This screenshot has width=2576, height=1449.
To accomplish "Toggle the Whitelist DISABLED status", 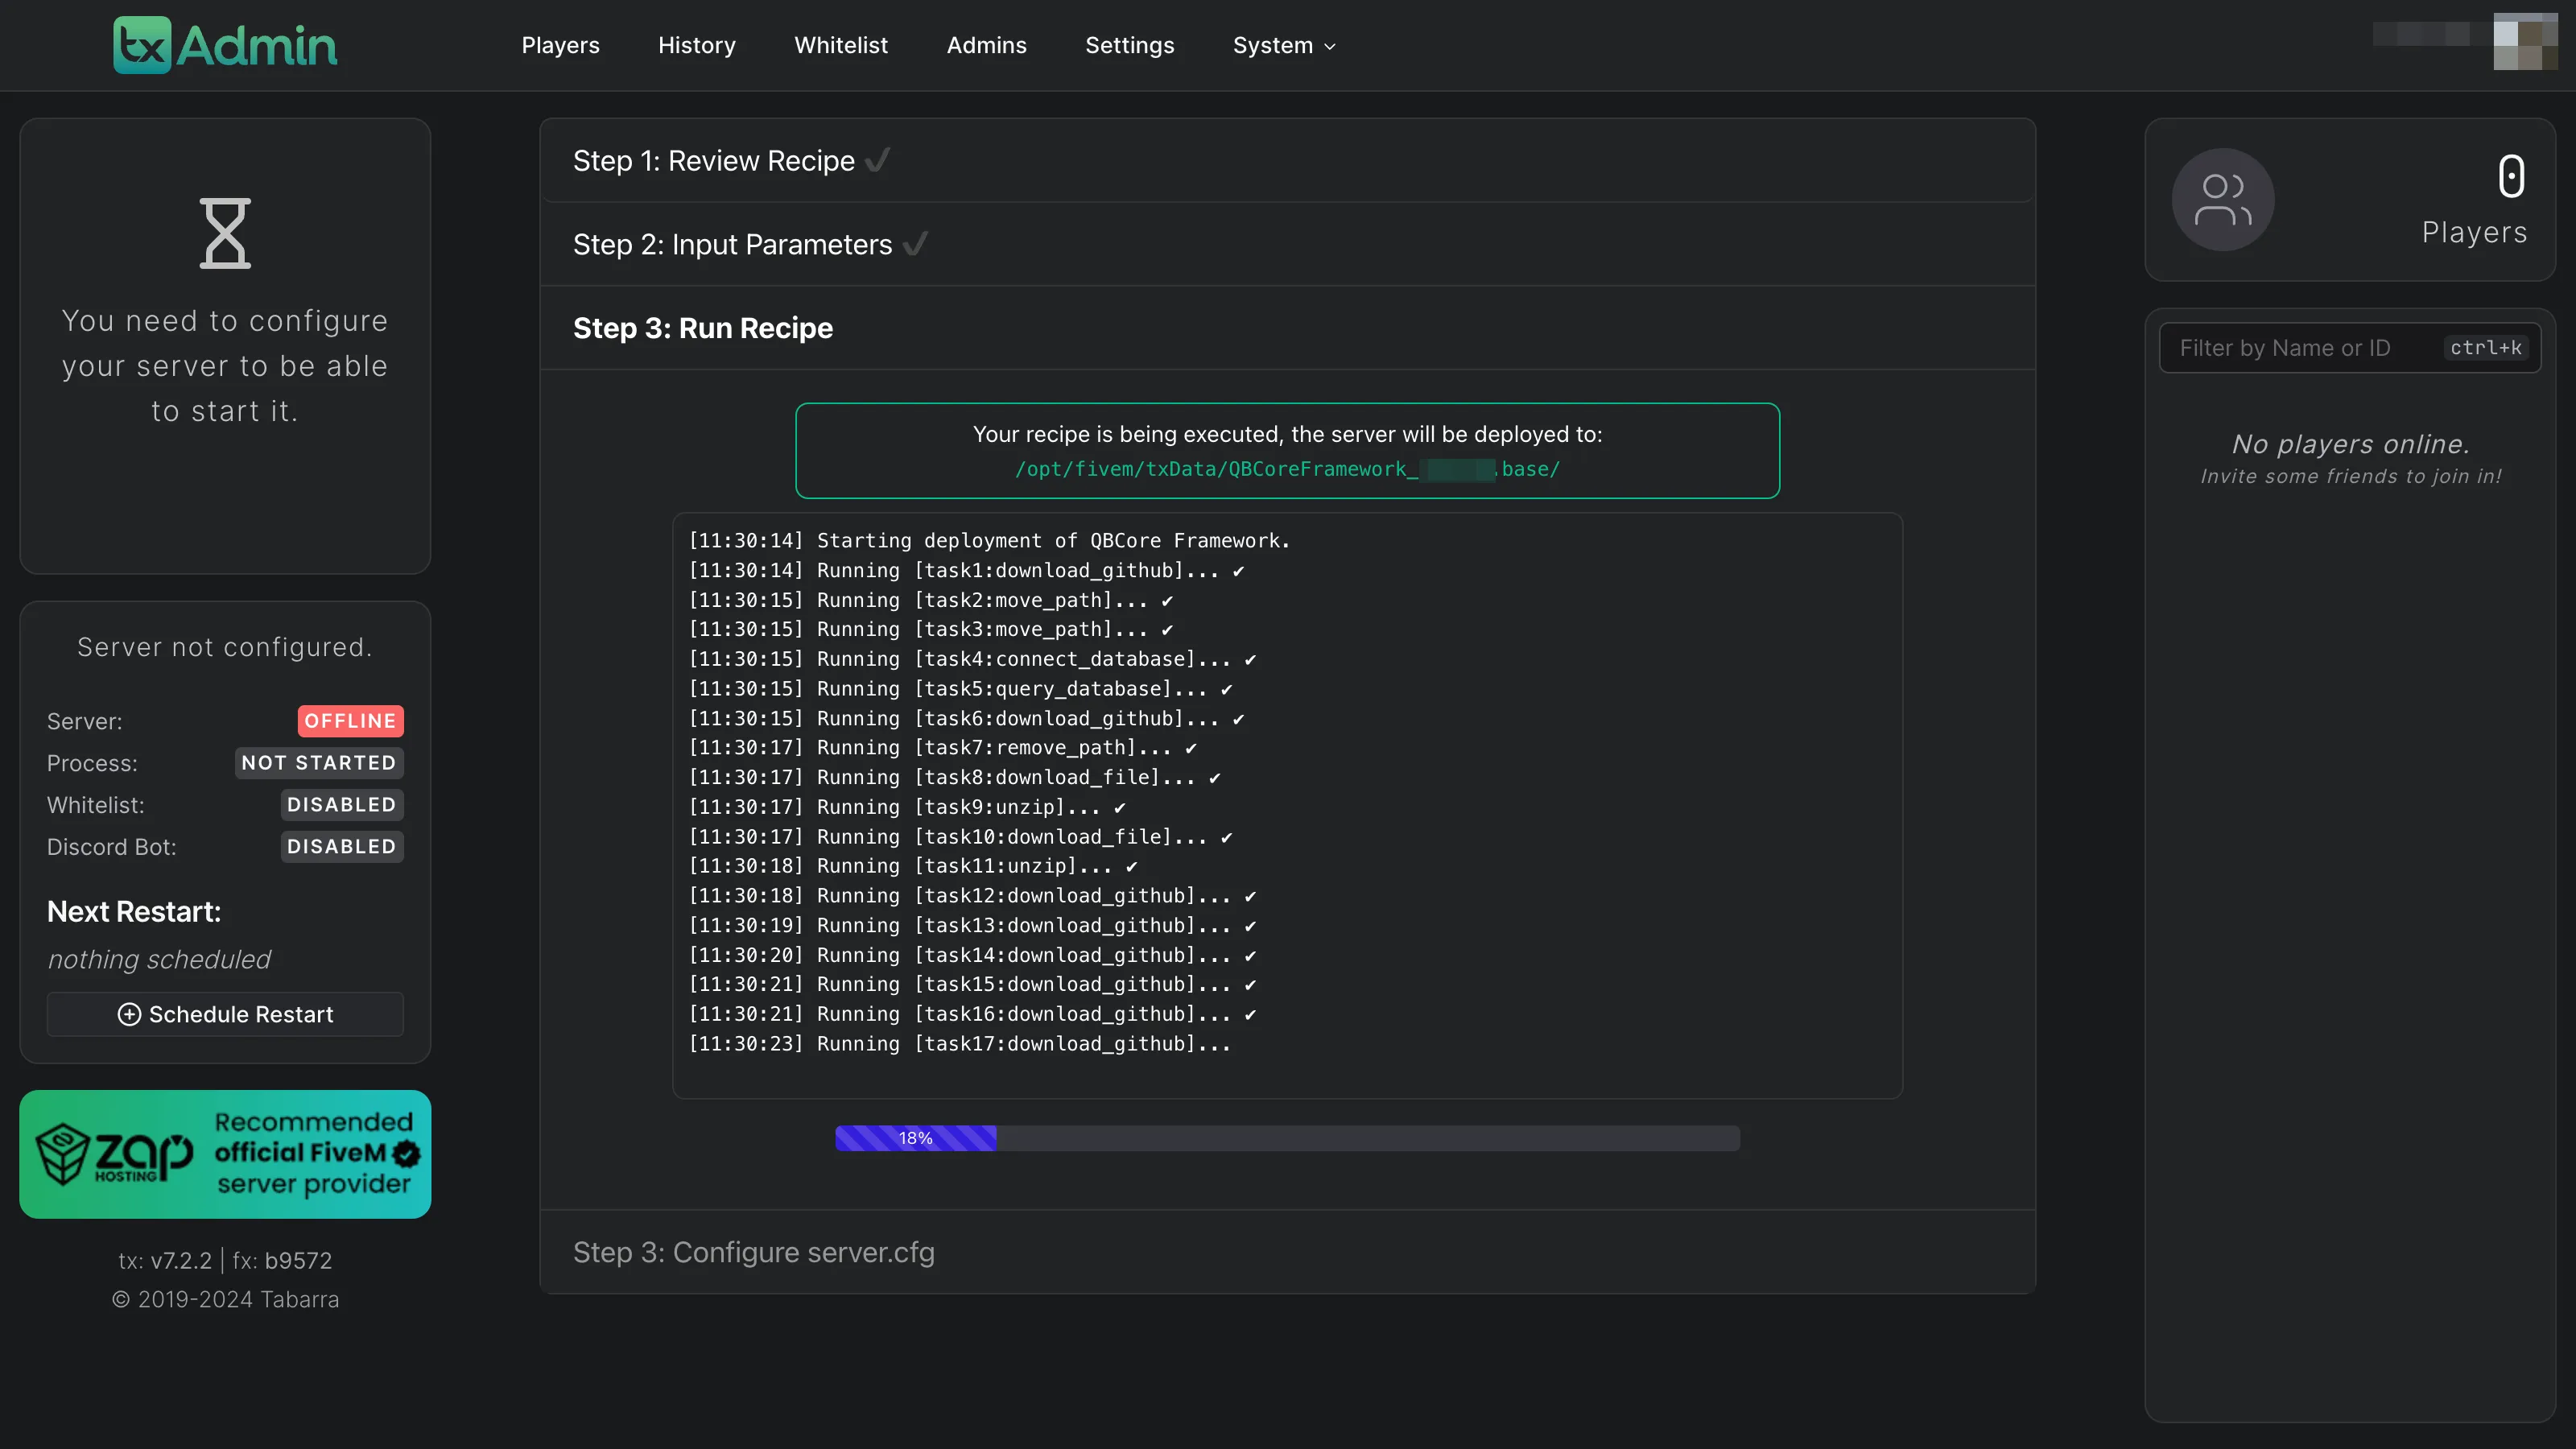I will click(x=340, y=803).
